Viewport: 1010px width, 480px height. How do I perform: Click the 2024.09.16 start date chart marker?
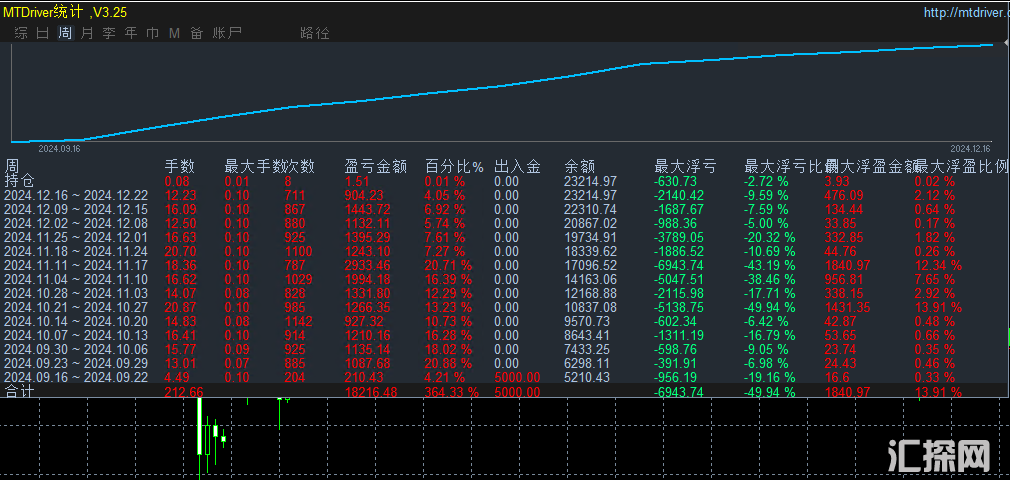tap(58, 147)
